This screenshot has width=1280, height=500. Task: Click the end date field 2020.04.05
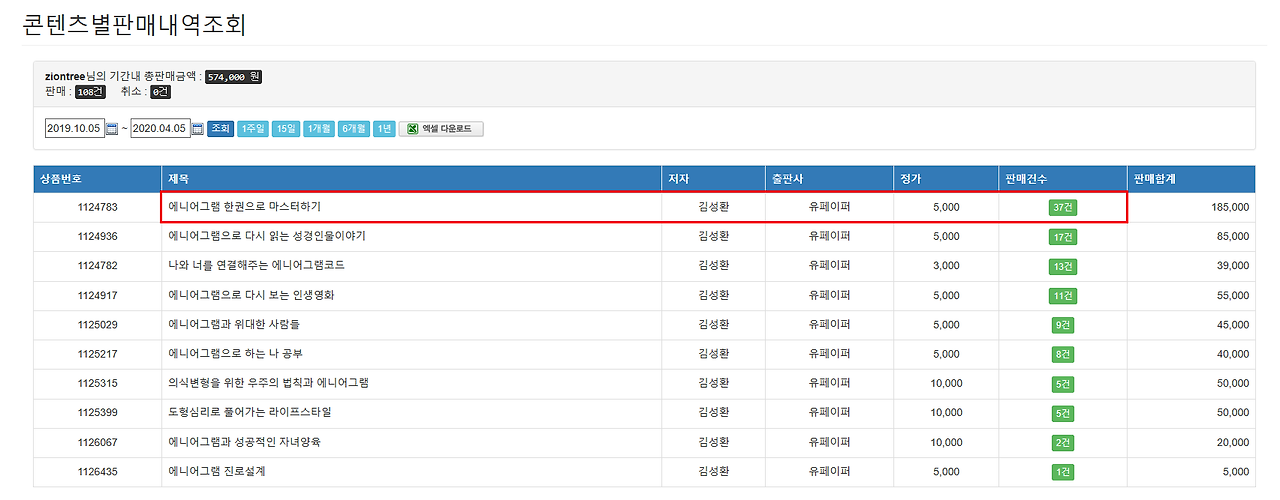[x=160, y=129]
